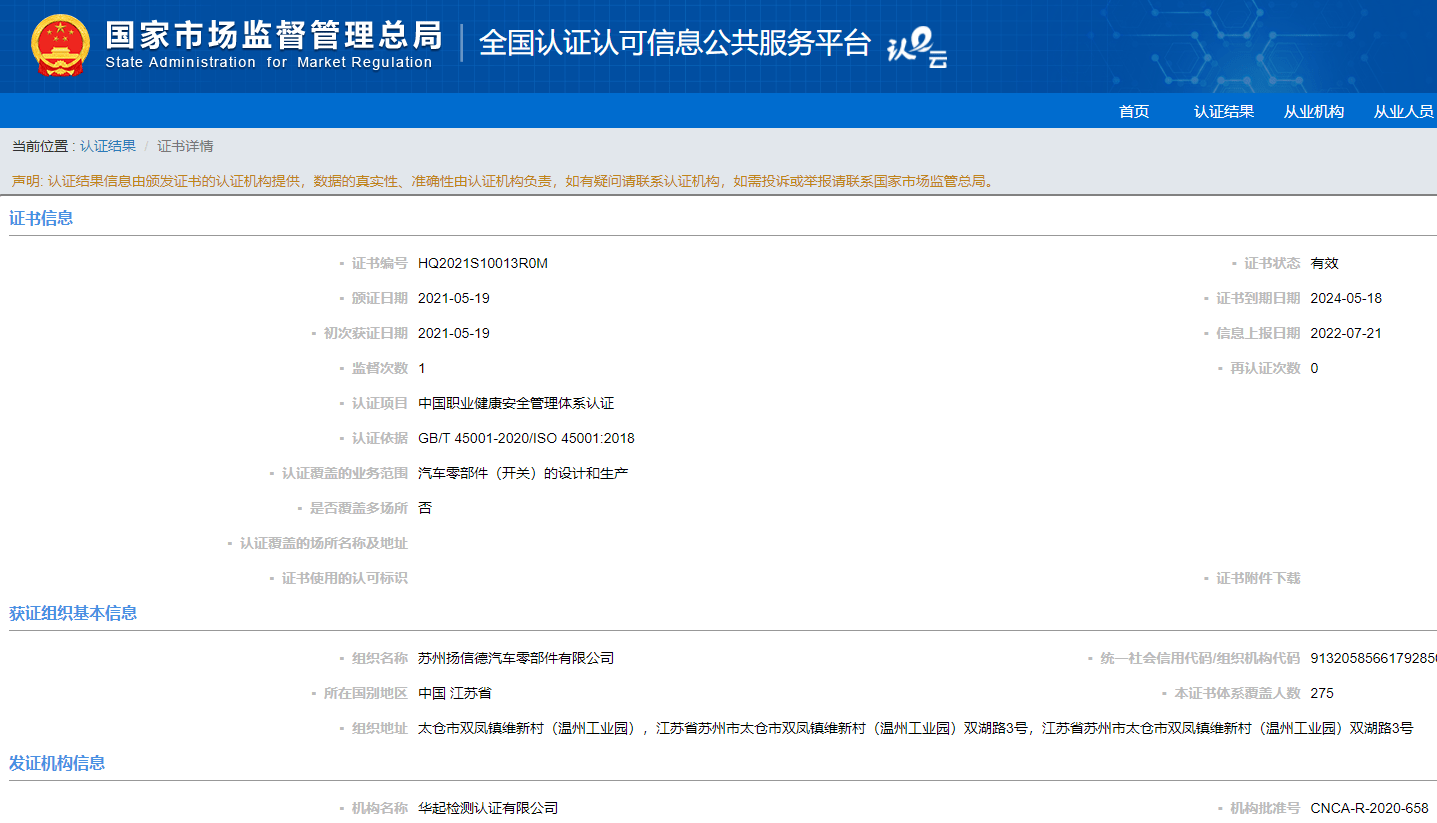Click approval number CNCA-R-2020-658
This screenshot has height=823, width=1437.
click(x=1369, y=808)
